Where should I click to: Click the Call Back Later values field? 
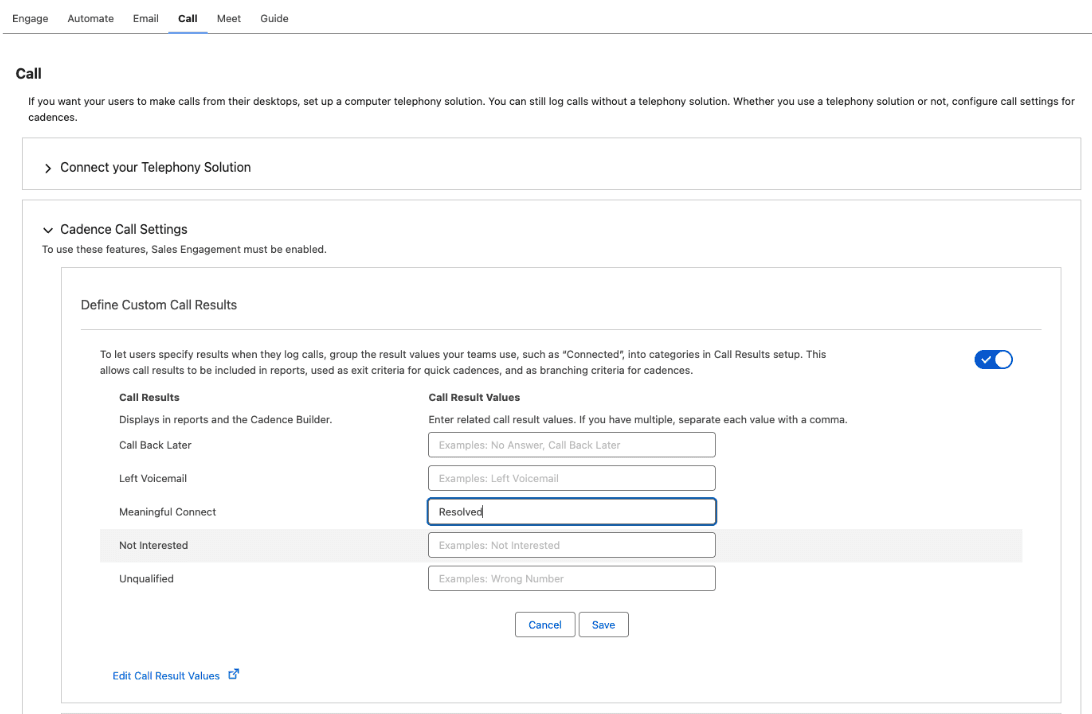click(x=571, y=445)
